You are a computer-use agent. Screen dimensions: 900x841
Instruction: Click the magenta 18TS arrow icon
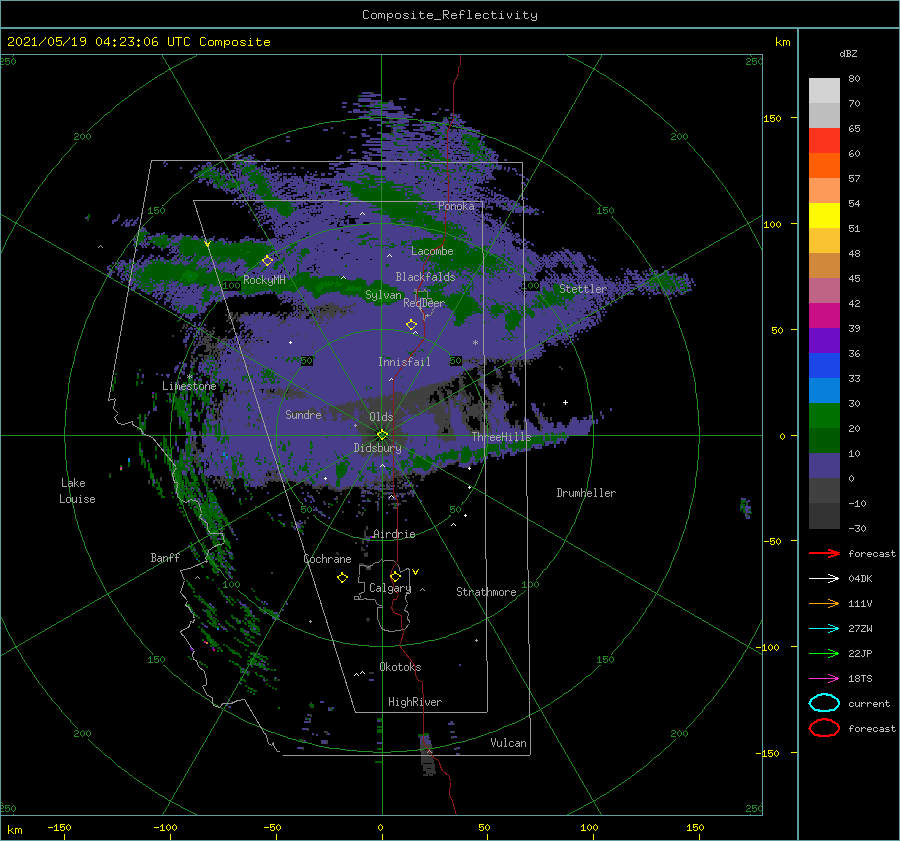point(824,679)
